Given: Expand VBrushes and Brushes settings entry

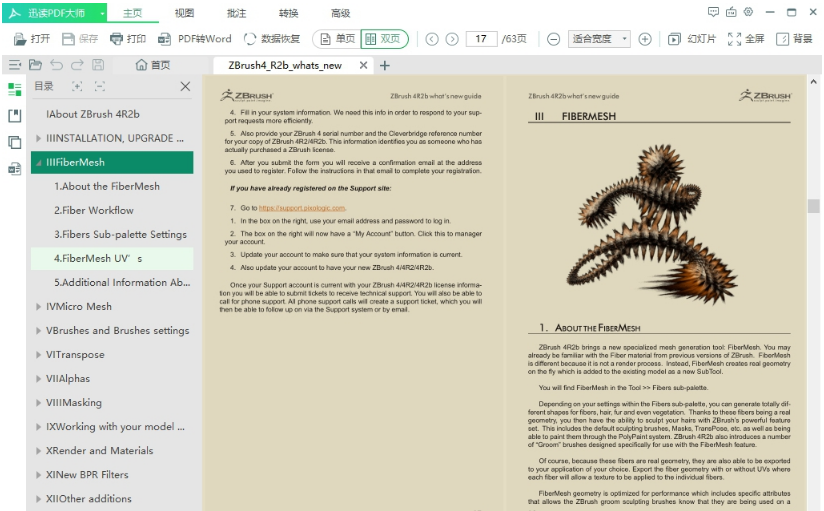Looking at the screenshot, I should tap(38, 331).
